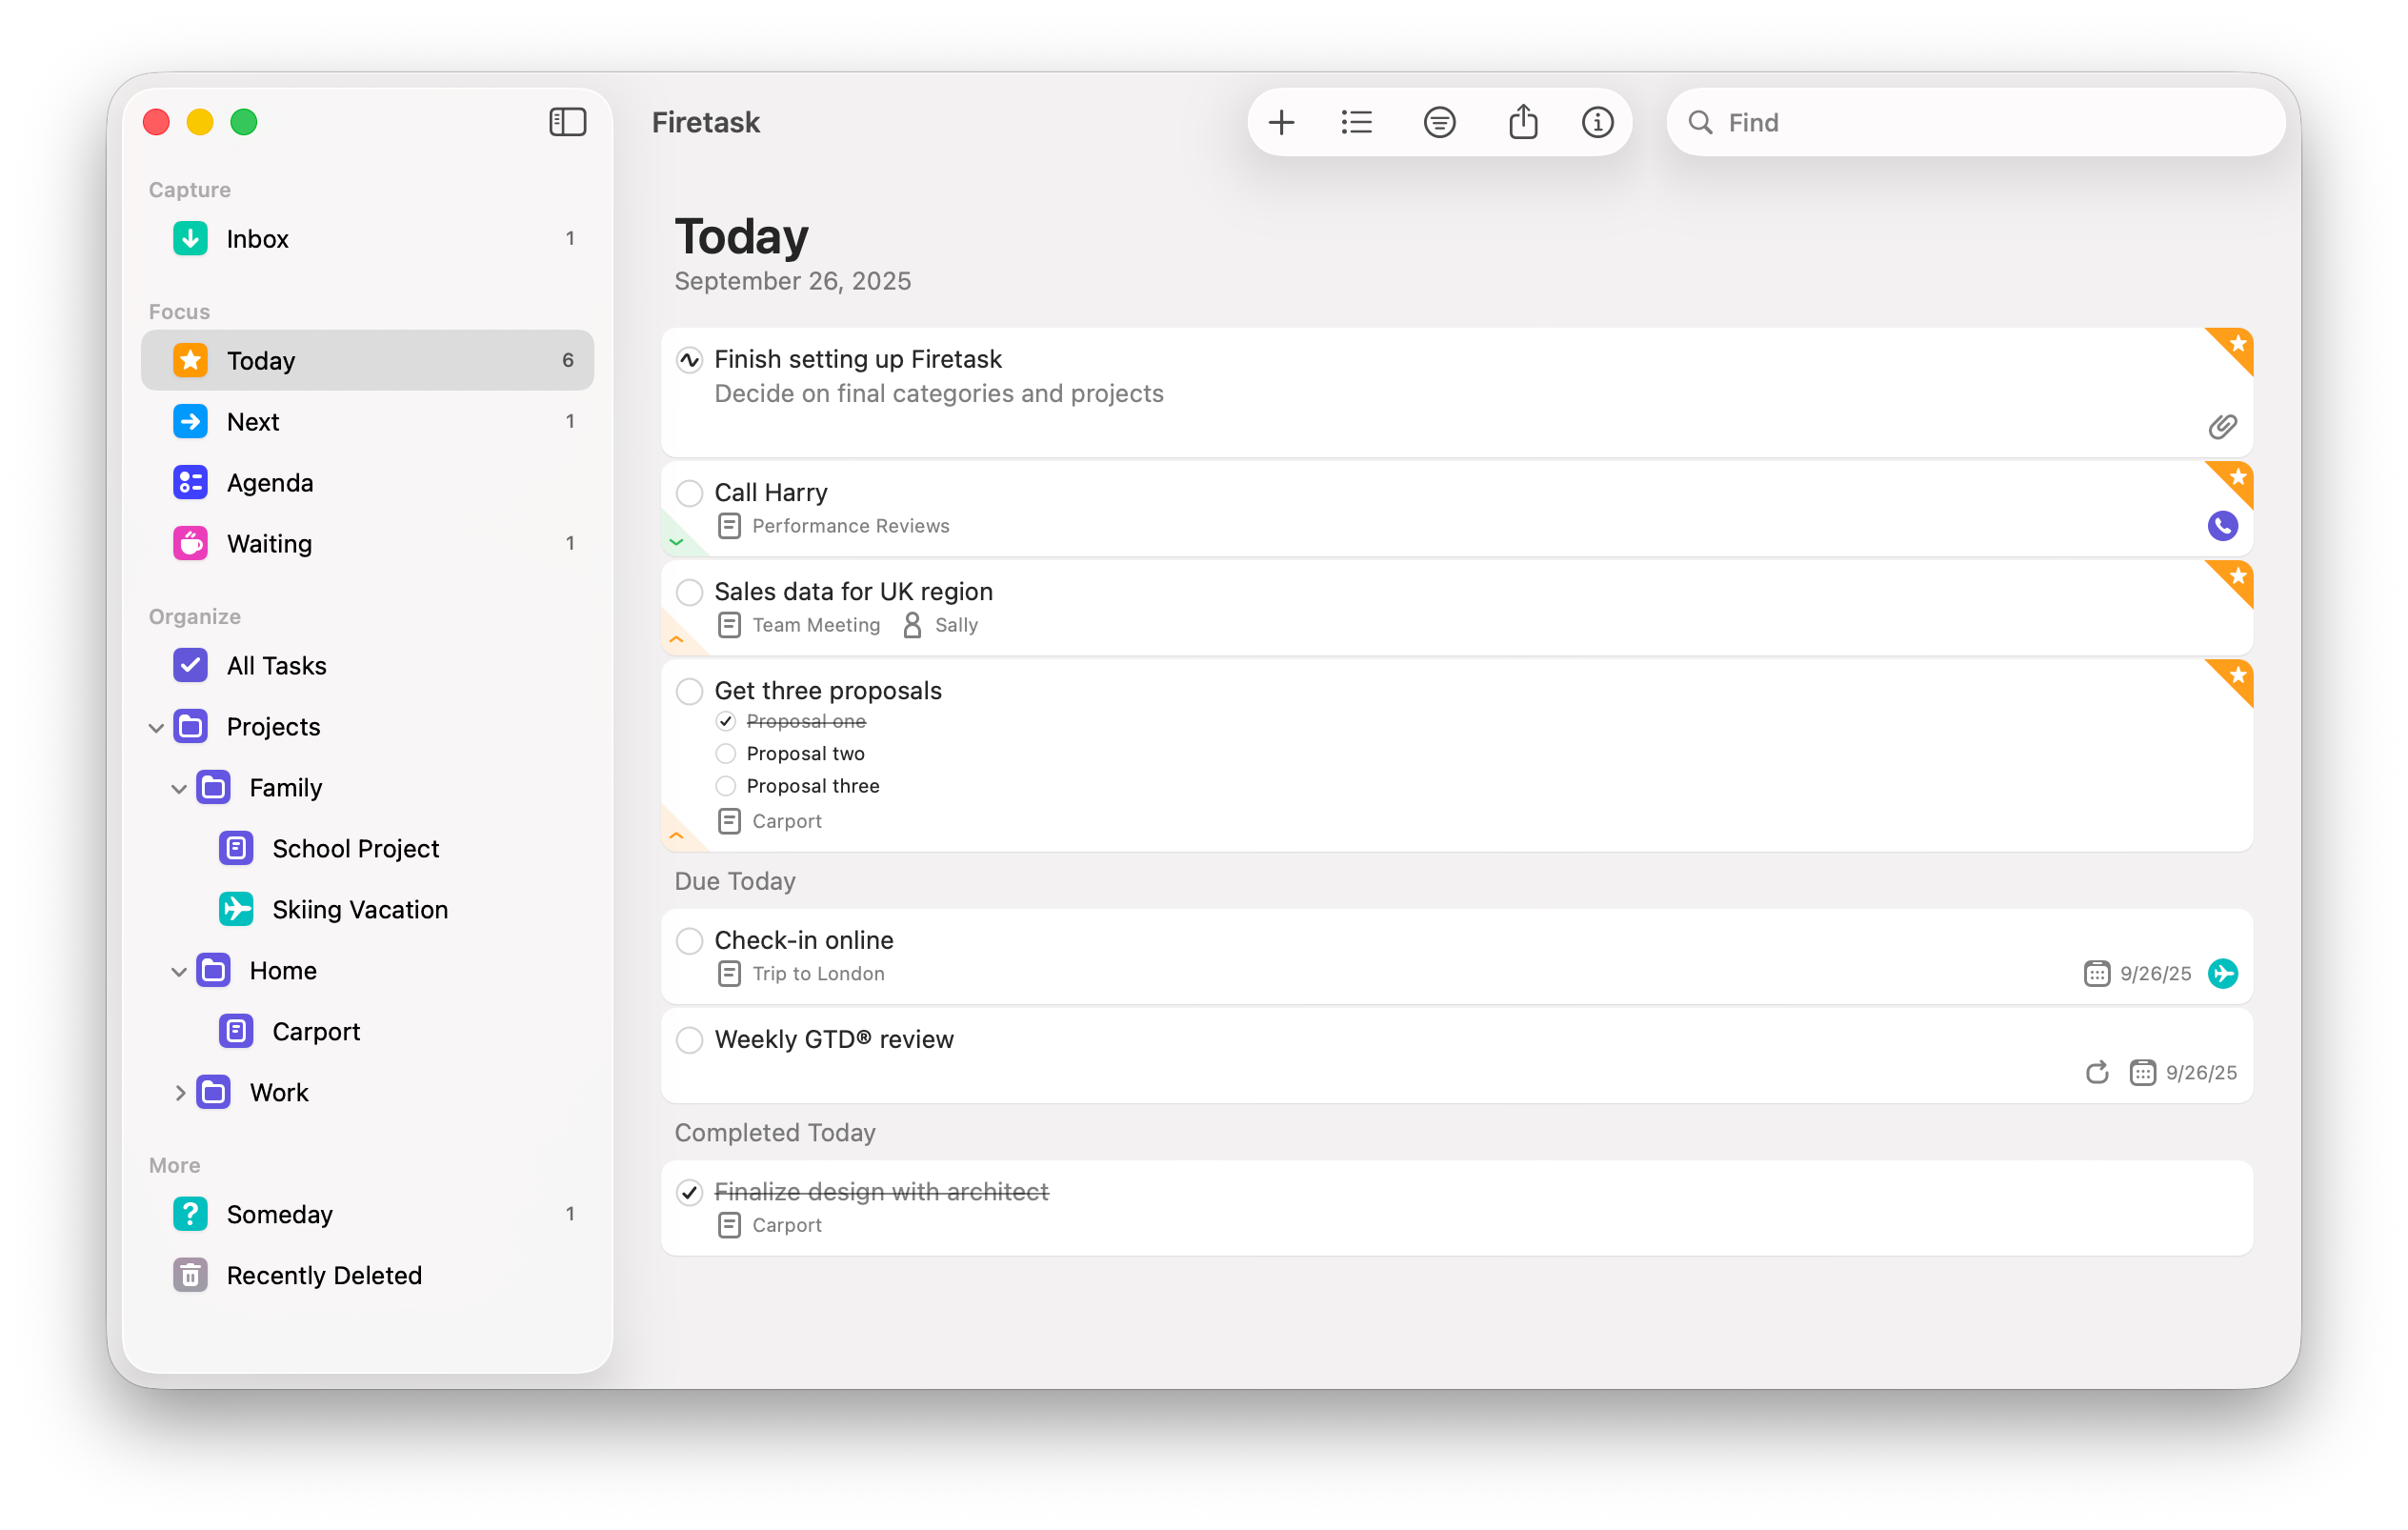Toggle the sidebar panel icon
Image resolution: width=2408 pixels, height=1530 pixels.
(567, 122)
